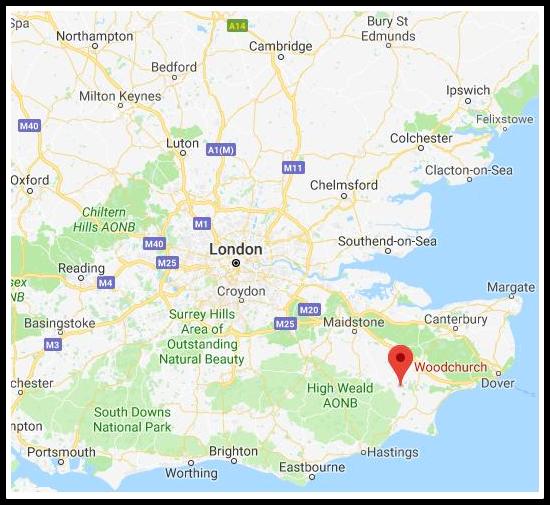Click the Dover town label

pos(497,383)
